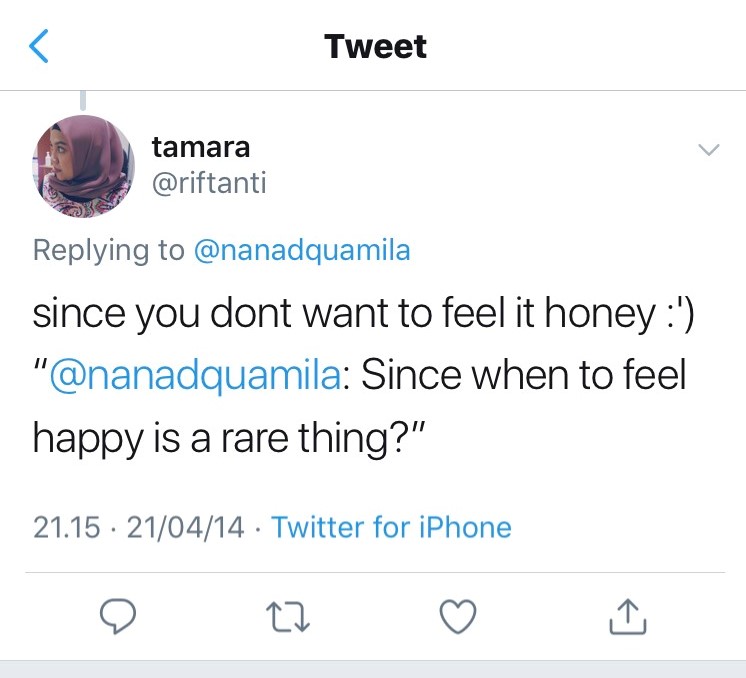
Task: Open @nanadquamila in Replying to line
Action: 302,250
